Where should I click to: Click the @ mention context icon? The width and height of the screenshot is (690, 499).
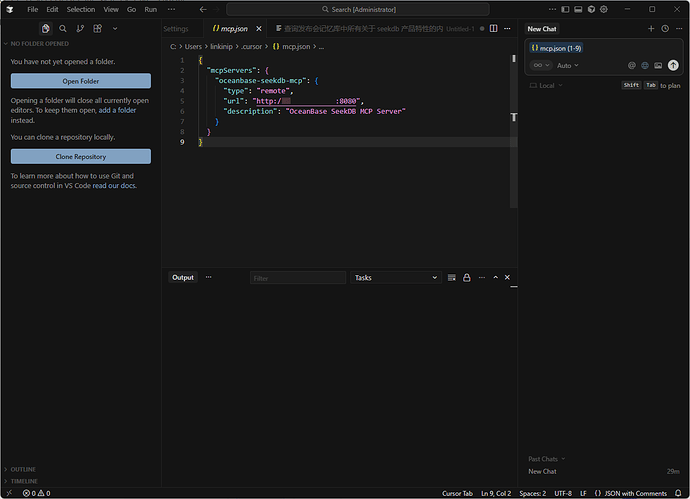[631, 66]
